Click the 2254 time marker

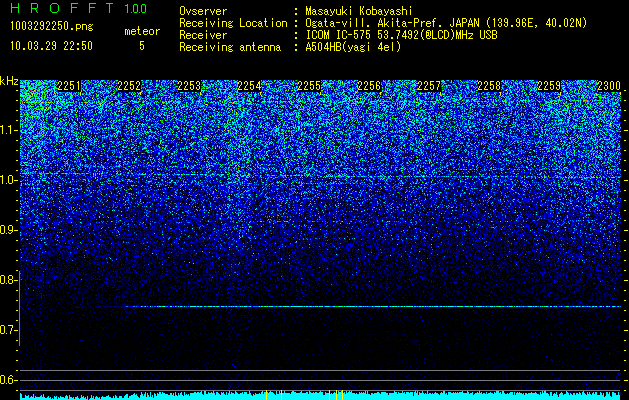pos(249,86)
